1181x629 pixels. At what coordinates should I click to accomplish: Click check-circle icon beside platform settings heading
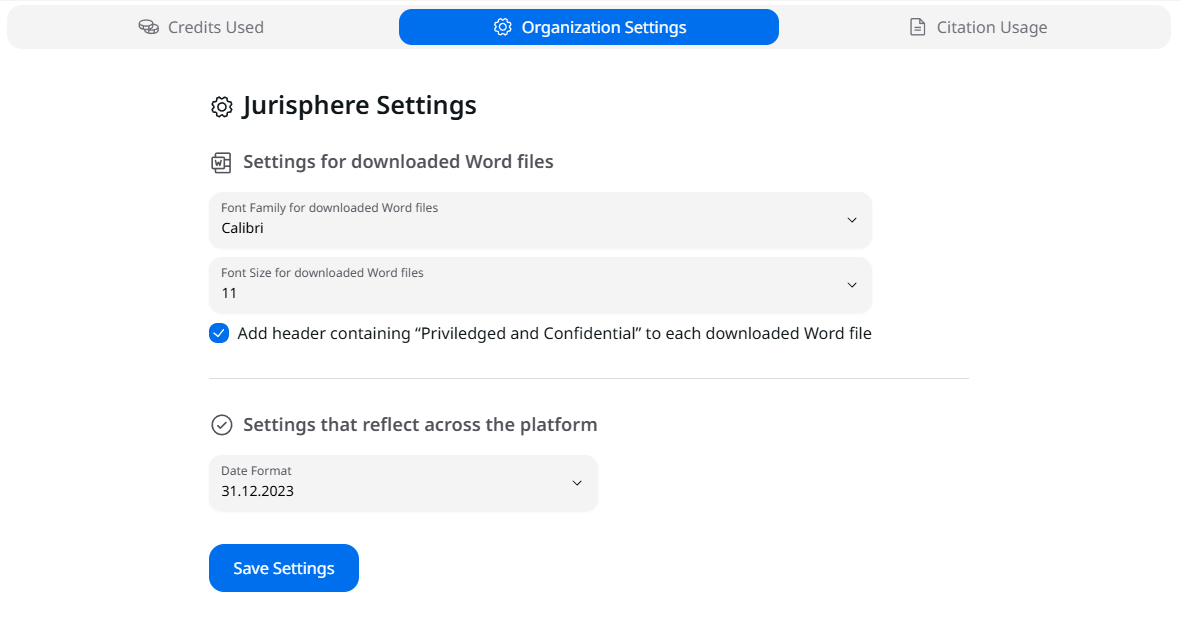222,425
